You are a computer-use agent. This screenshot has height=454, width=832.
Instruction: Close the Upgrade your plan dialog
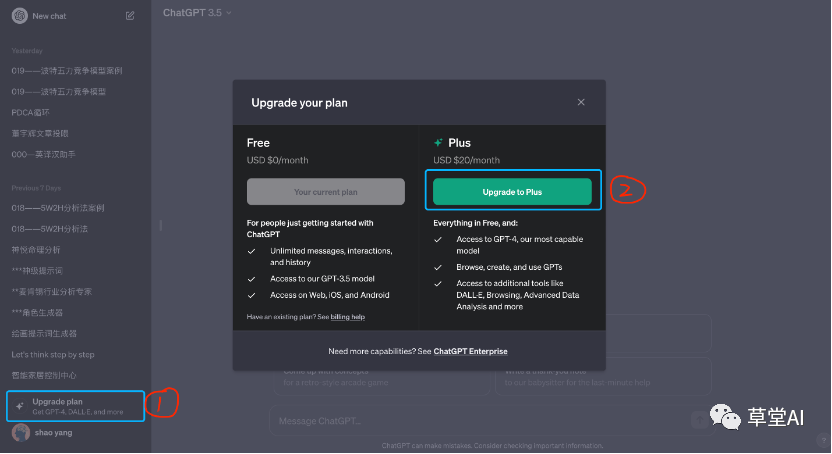(581, 102)
